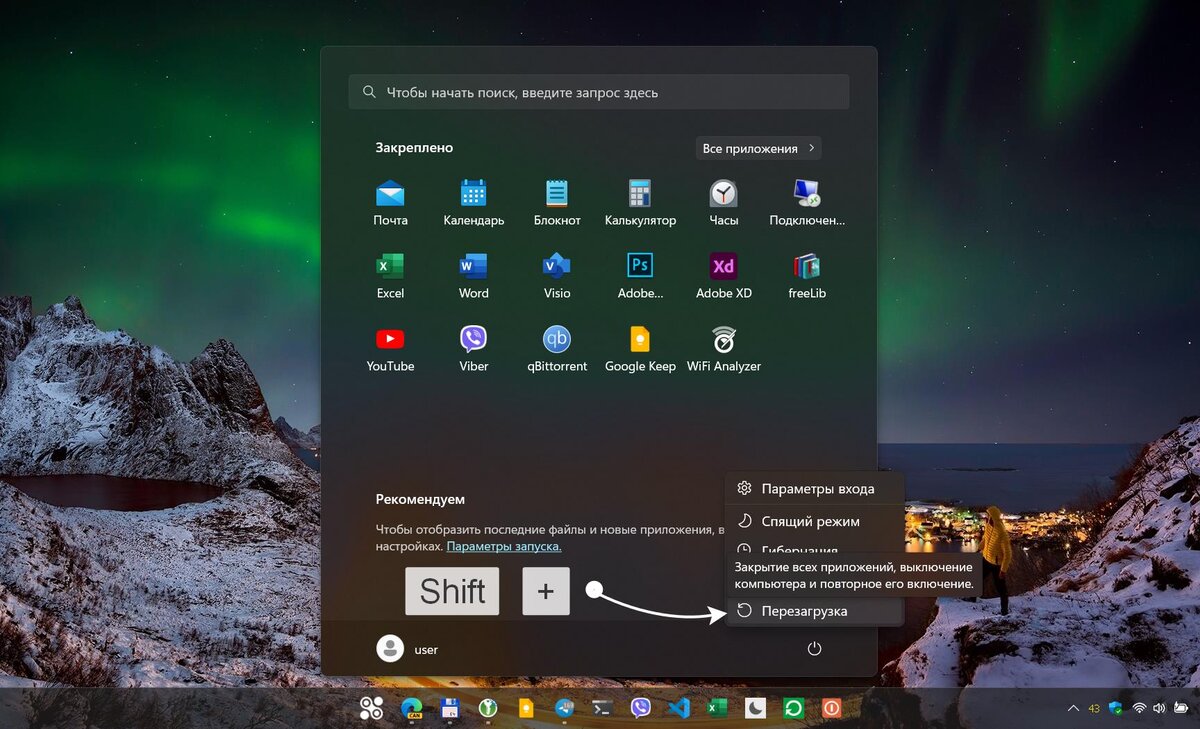The width and height of the screenshot is (1200, 729).
Task: Open Visio from pinned apps
Action: (557, 276)
